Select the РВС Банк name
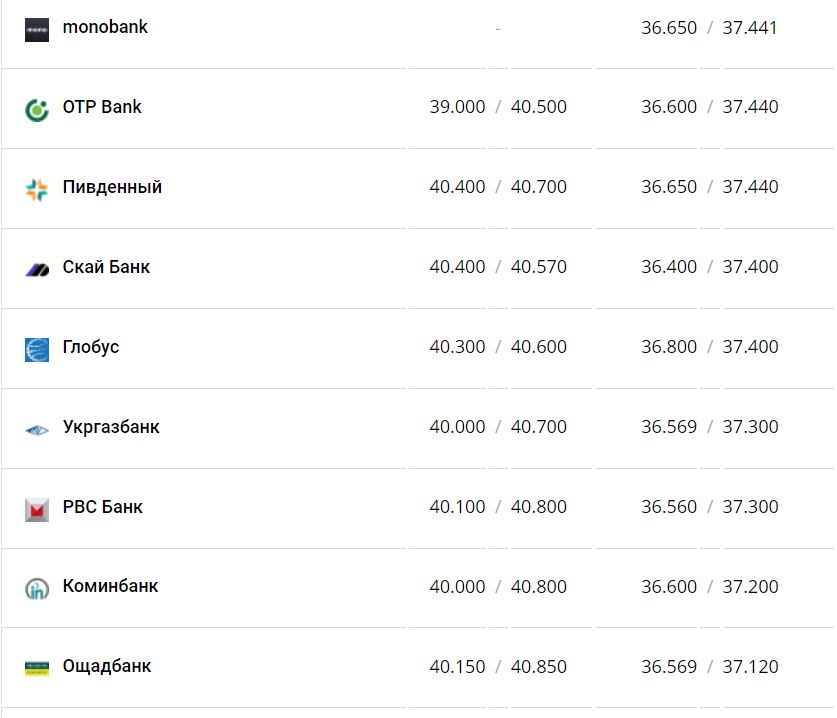The width and height of the screenshot is (837, 718). 102,507
